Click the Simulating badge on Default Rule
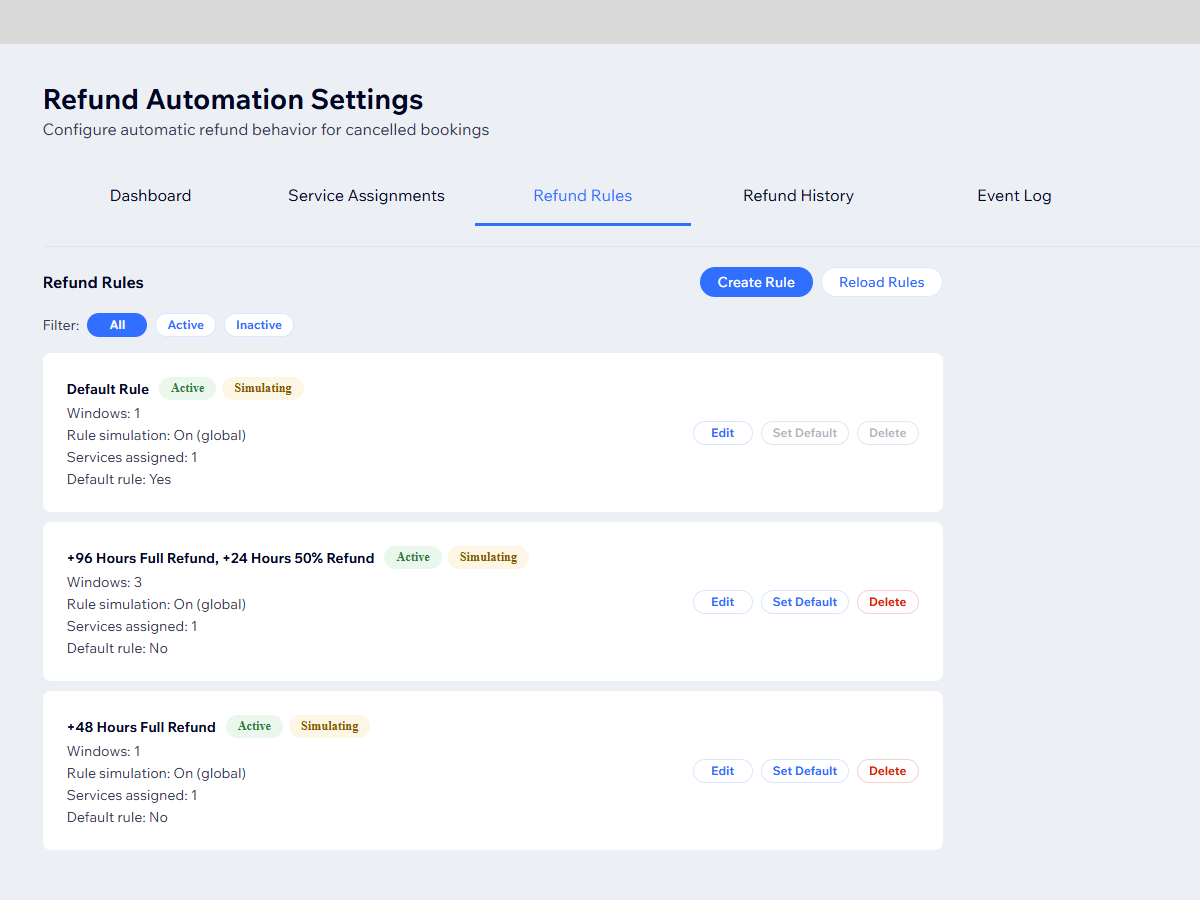The image size is (1200, 900). 263,388
